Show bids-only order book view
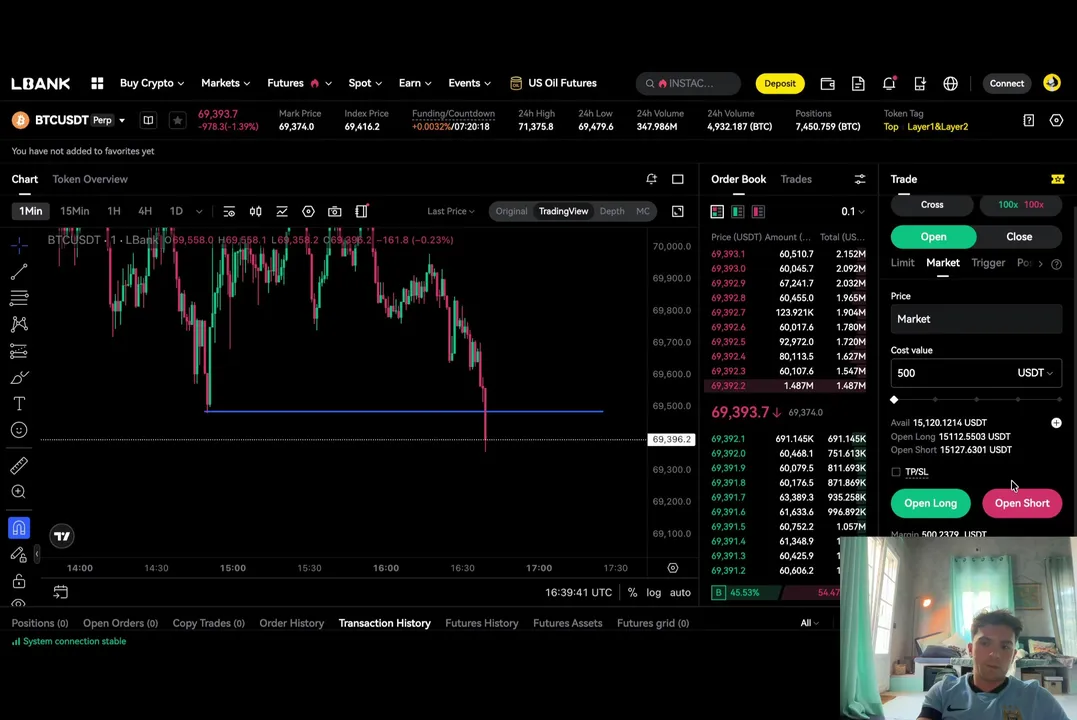The height and width of the screenshot is (720, 1077). tap(738, 212)
